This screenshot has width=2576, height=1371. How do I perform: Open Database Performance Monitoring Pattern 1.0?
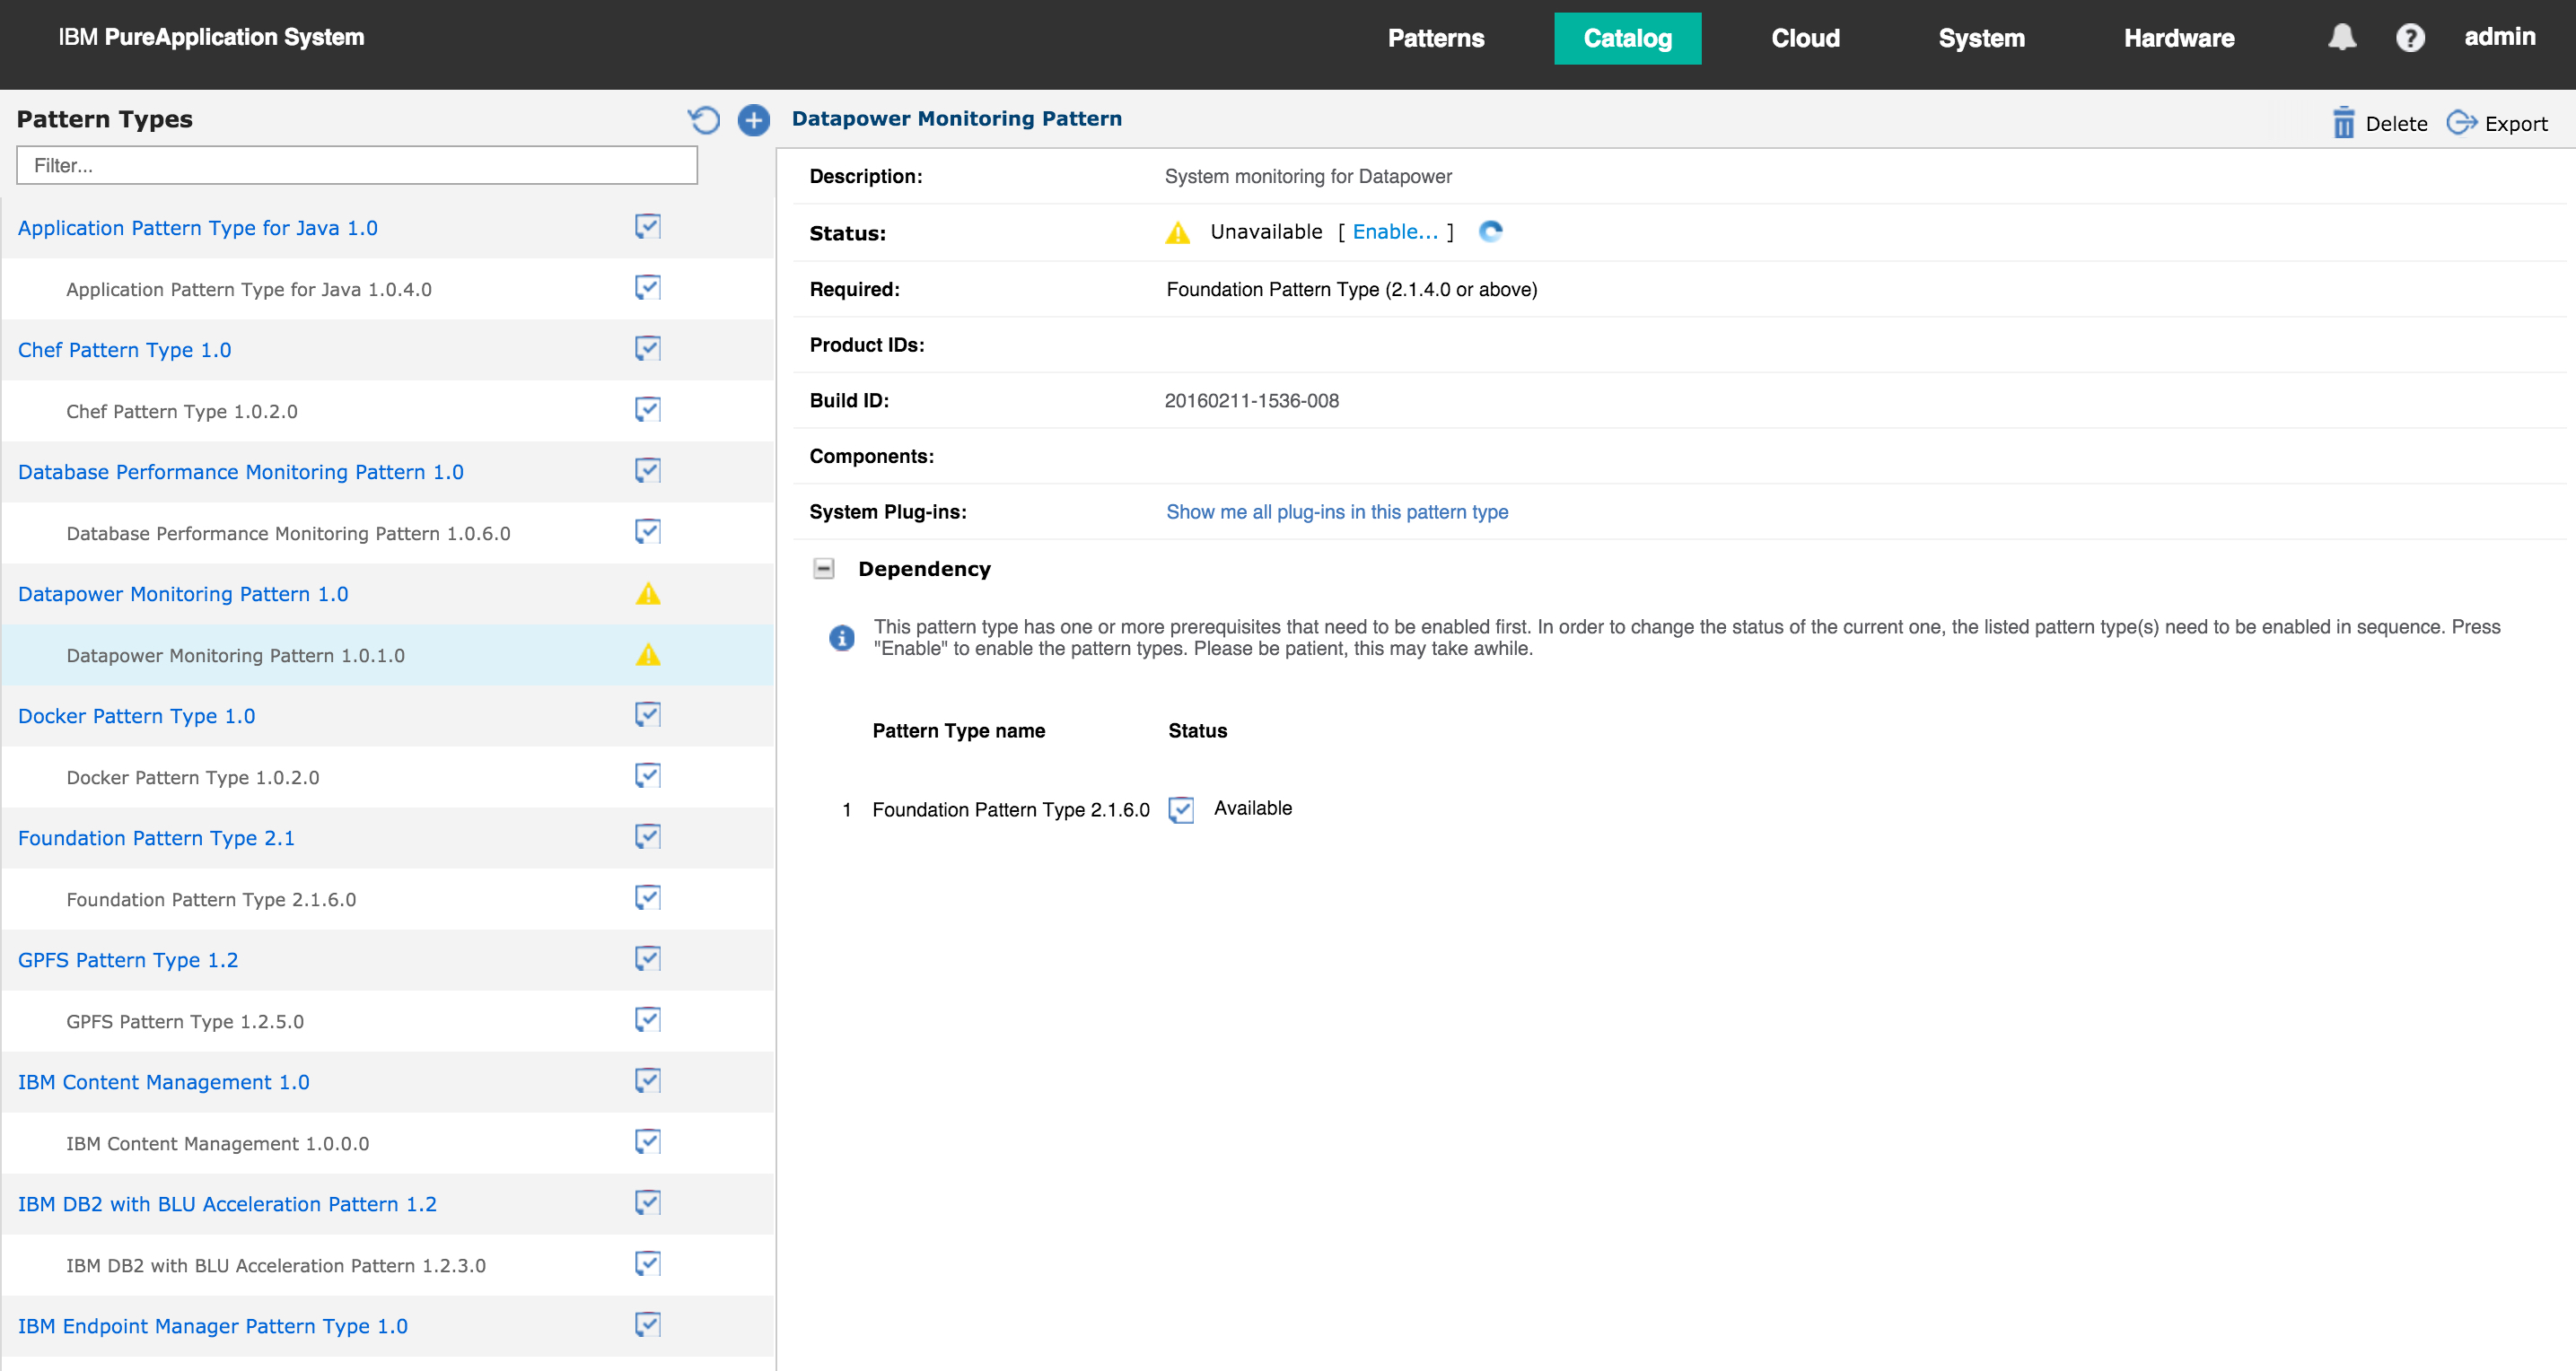pyautogui.click(x=241, y=472)
